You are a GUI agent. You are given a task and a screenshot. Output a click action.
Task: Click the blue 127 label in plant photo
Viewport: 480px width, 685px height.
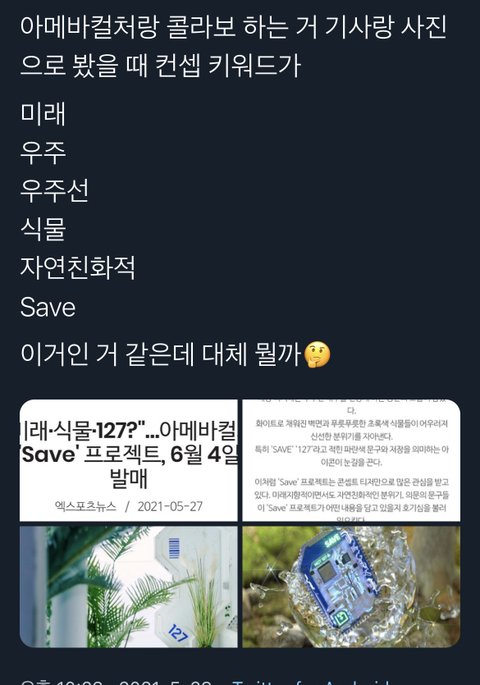pos(178,633)
